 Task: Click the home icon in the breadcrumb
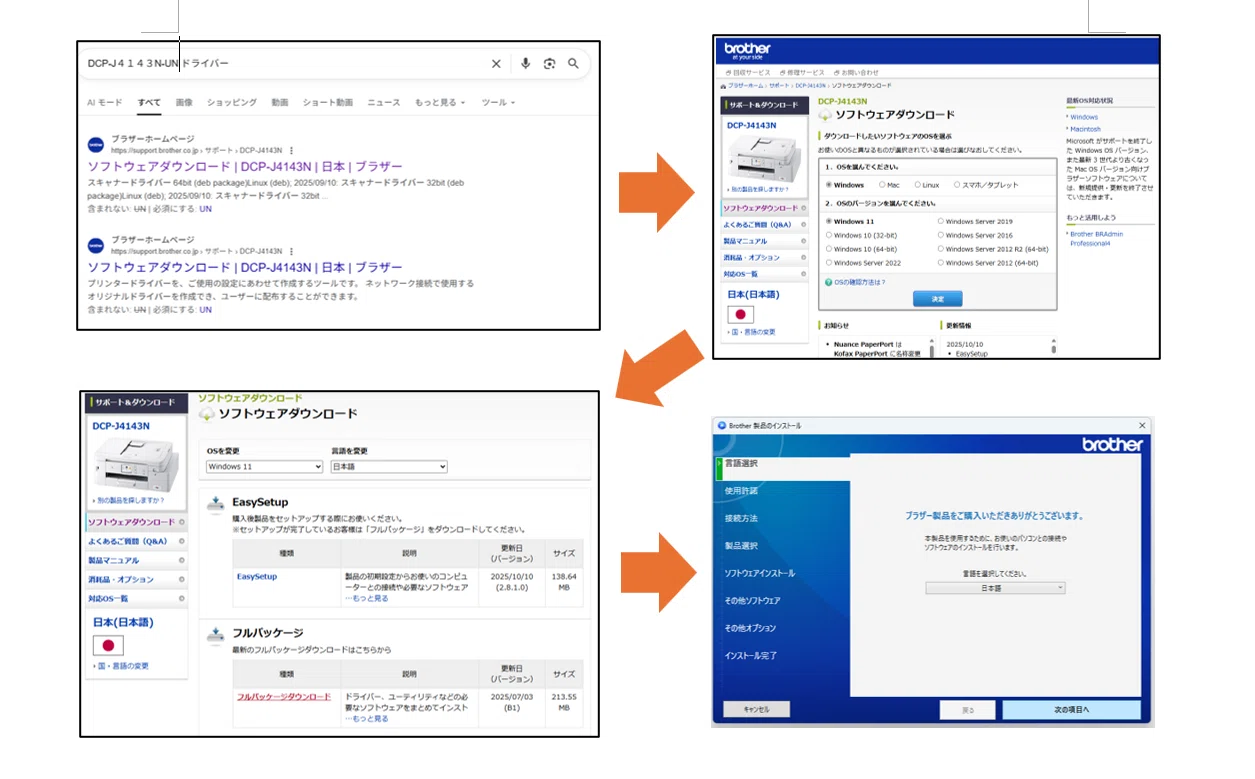click(723, 86)
